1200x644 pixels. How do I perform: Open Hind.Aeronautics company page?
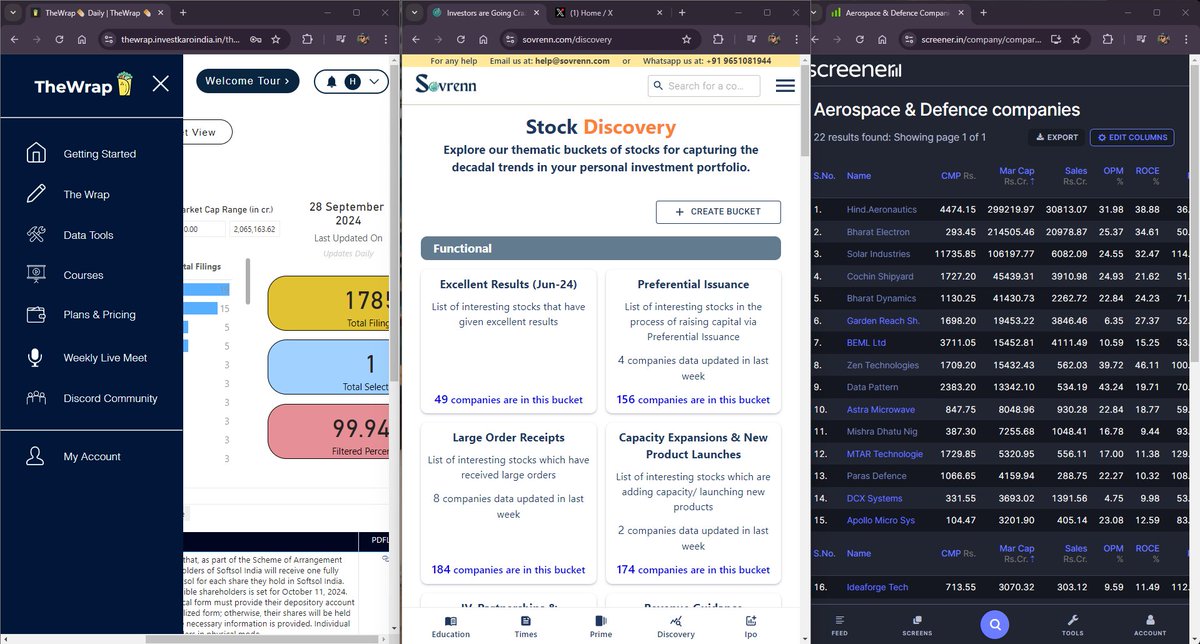coord(881,210)
